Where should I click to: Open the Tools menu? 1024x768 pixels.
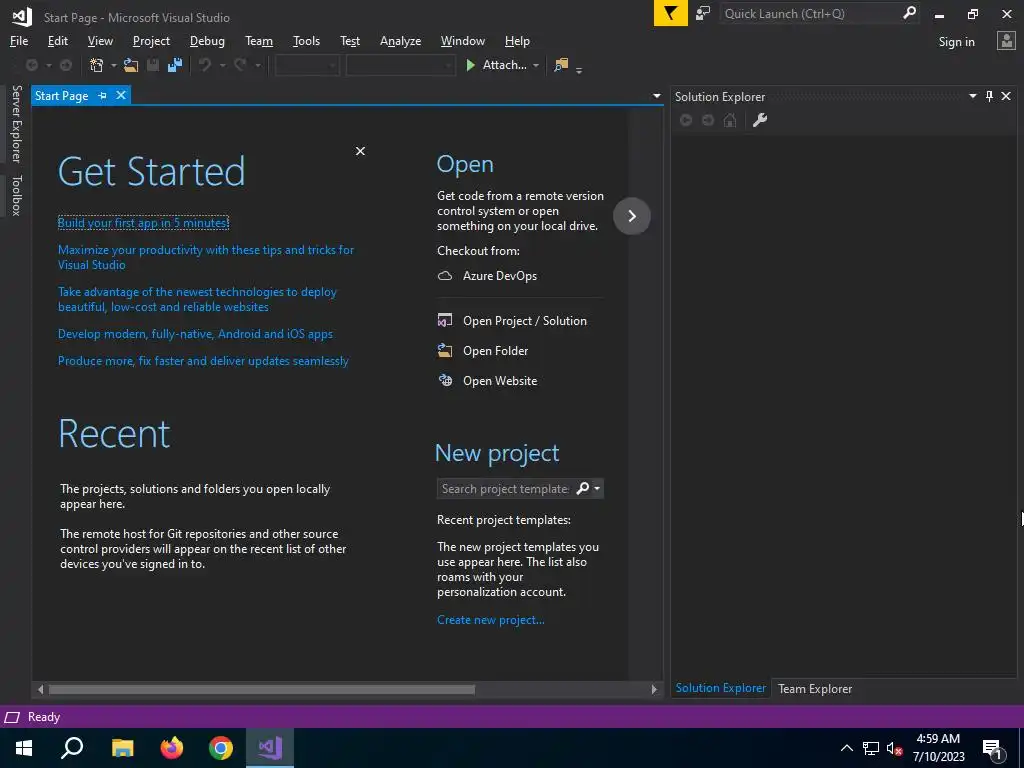pyautogui.click(x=306, y=40)
